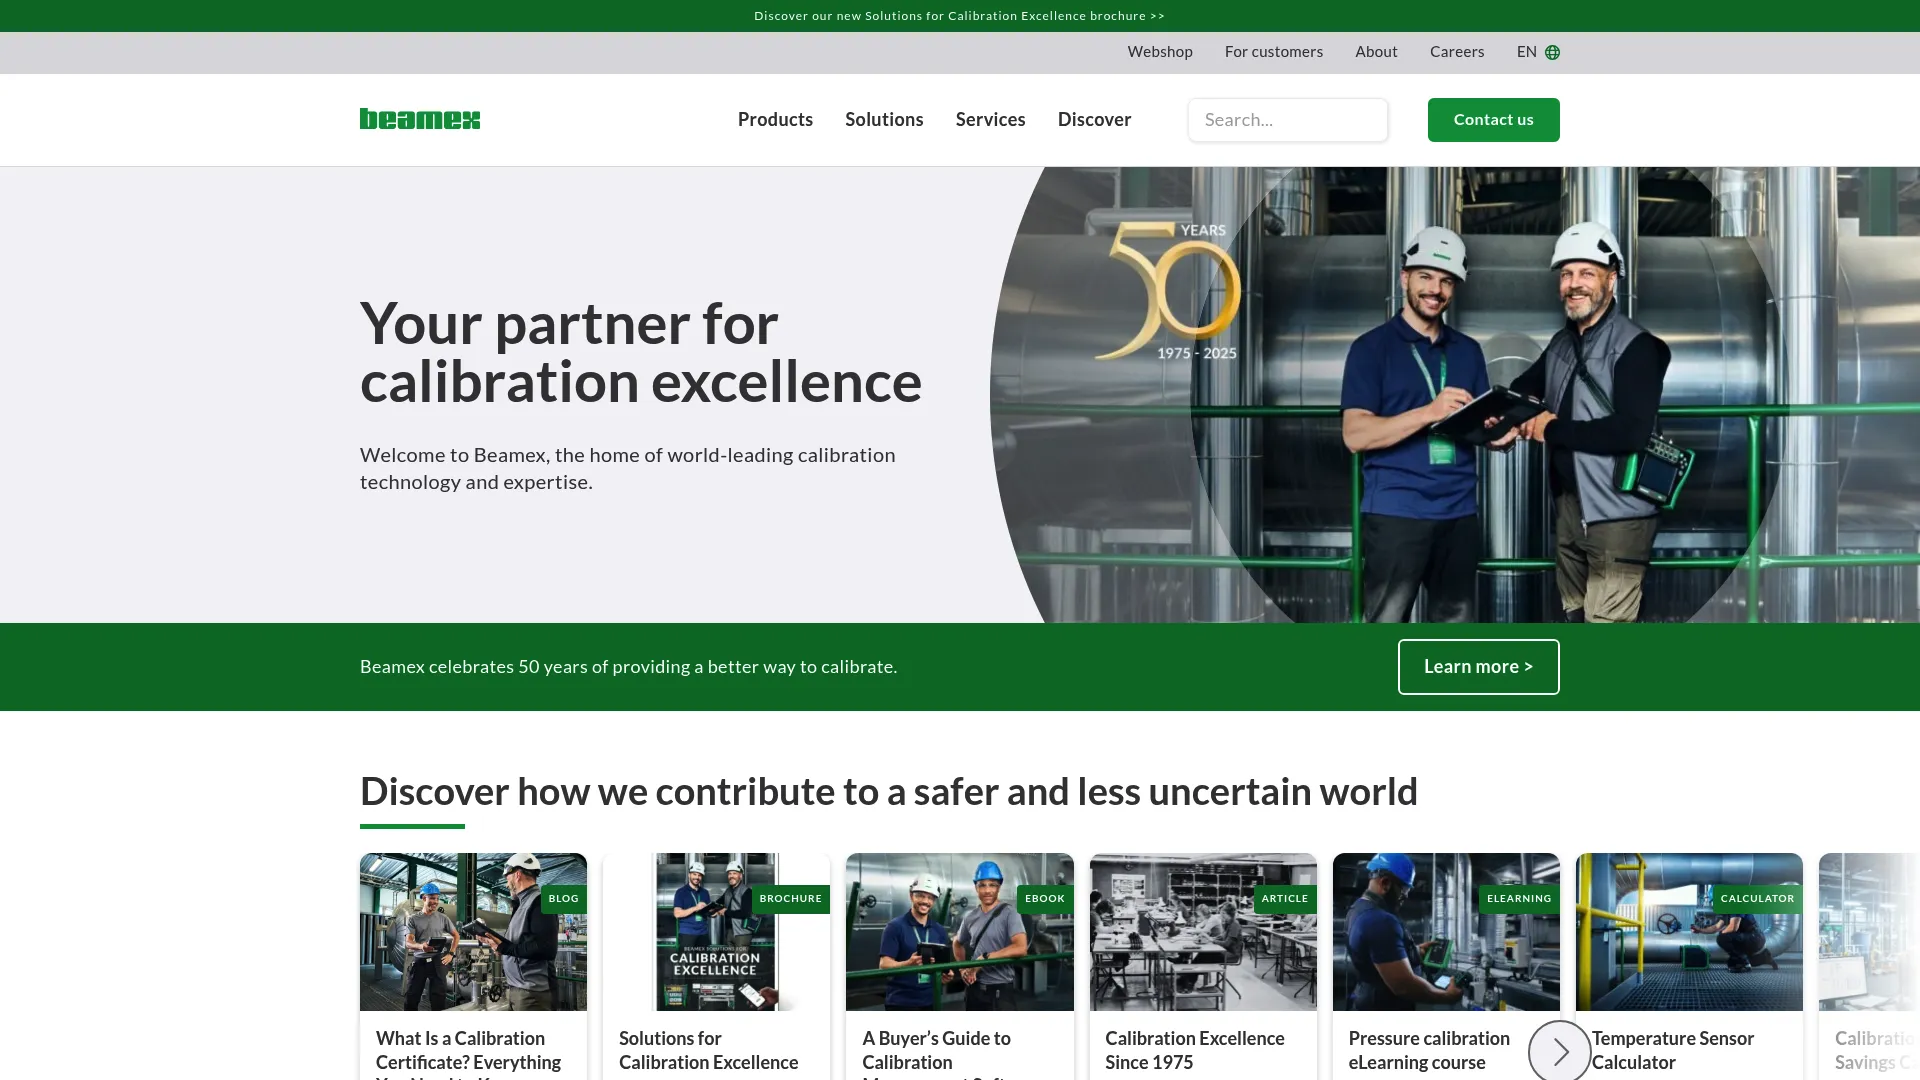Open the Pressure calibration eLearning thumbnail
The width and height of the screenshot is (1920, 1080).
[x=1446, y=932]
